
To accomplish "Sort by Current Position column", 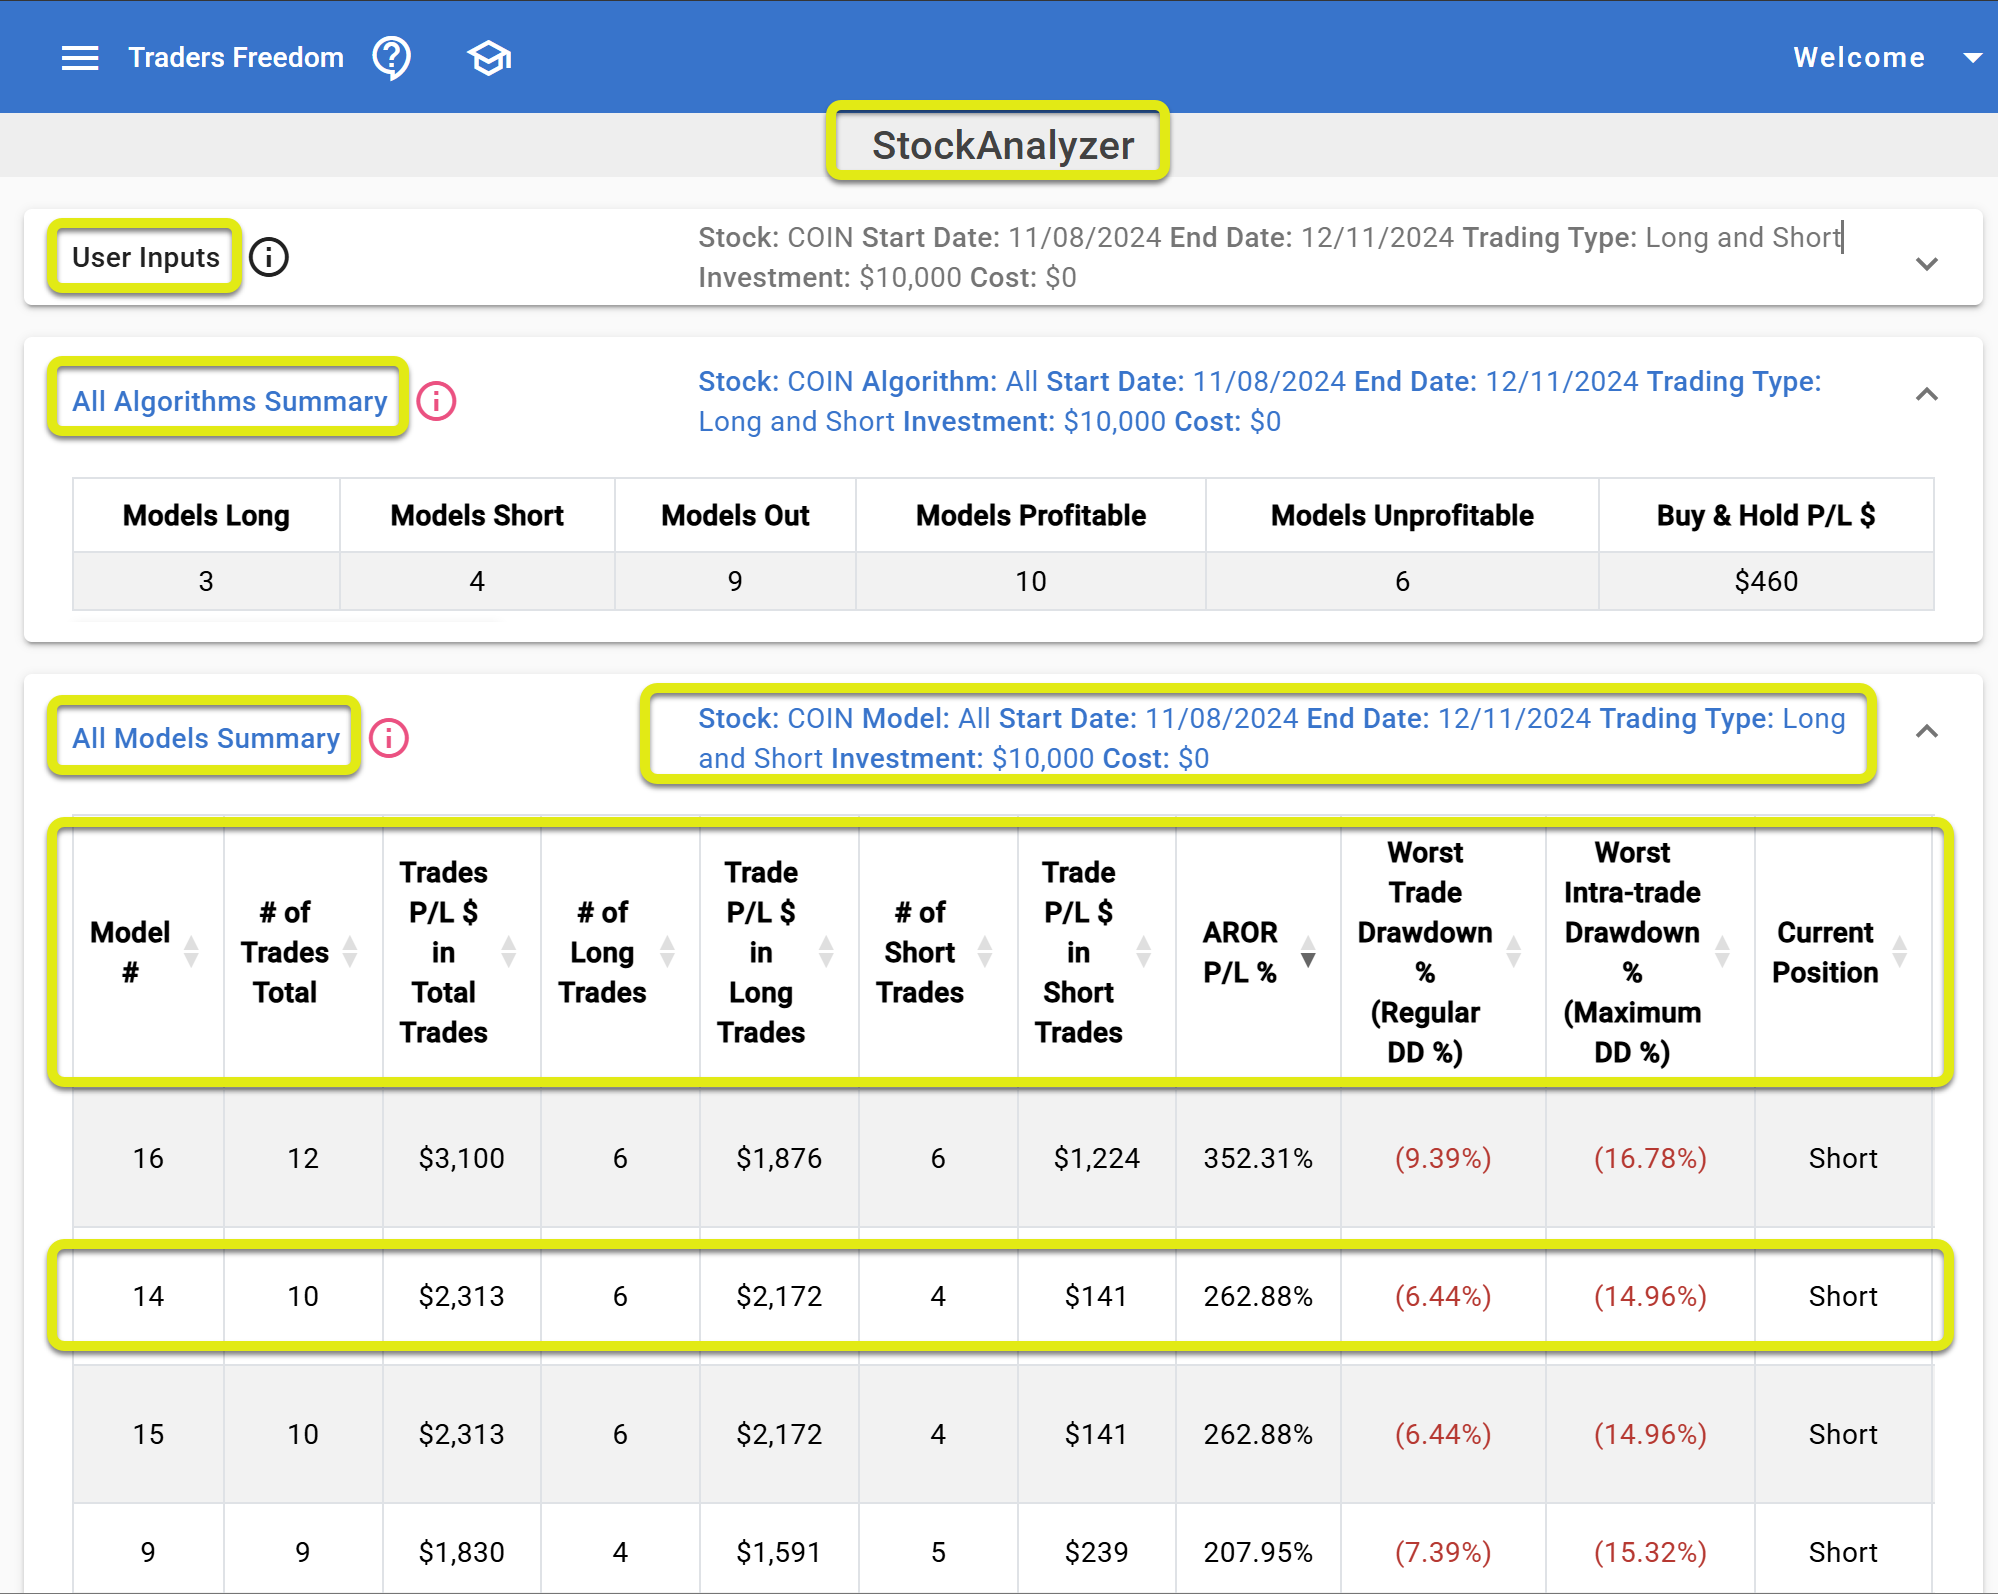I will 1900,951.
